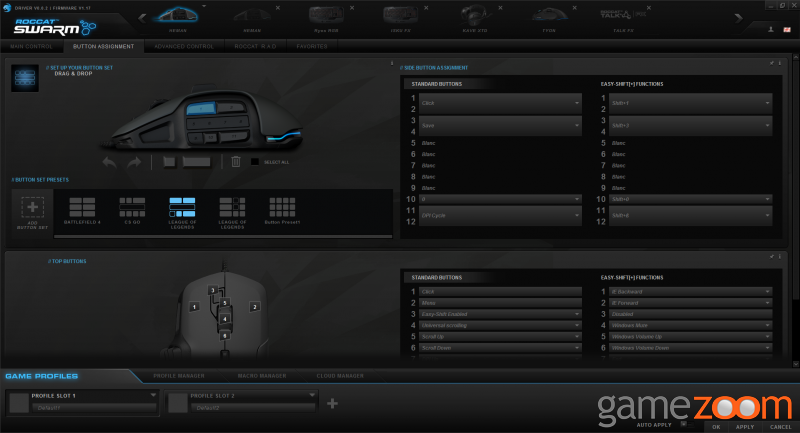
Task: Open side buttons 11-12 DPI Cycle dropdown
Action: click(500, 216)
